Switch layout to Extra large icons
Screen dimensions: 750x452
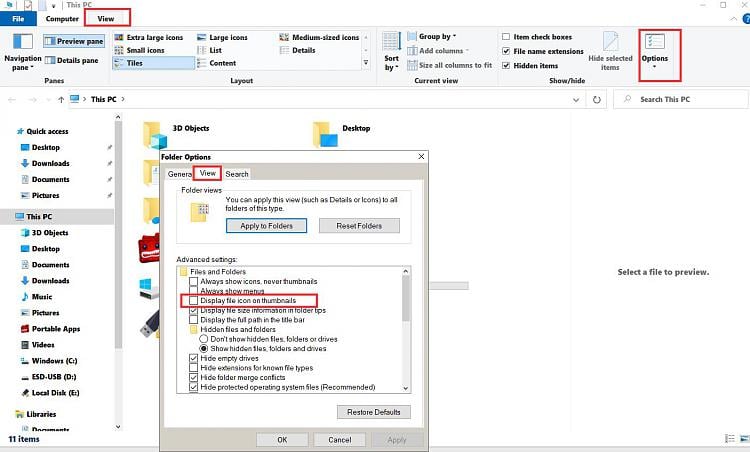click(x=149, y=37)
